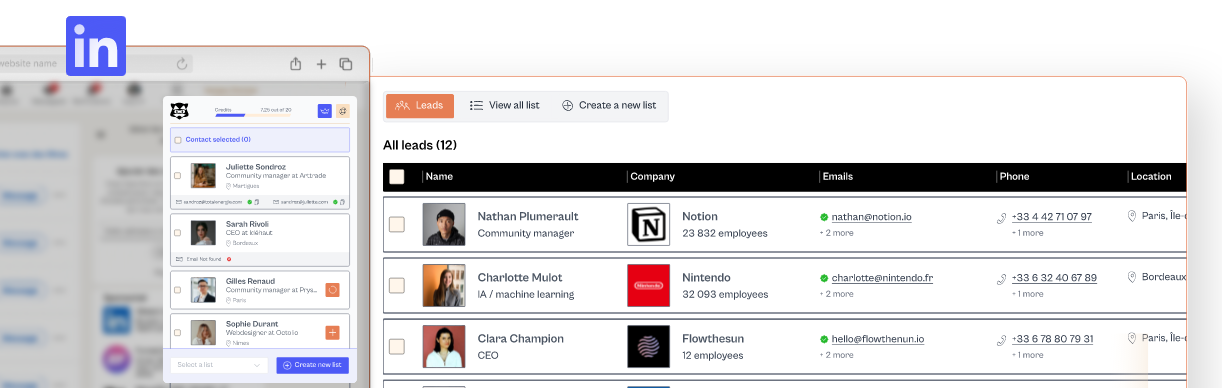Expand +2 more emails for Clara
This screenshot has width=1222, height=388.
(837, 355)
